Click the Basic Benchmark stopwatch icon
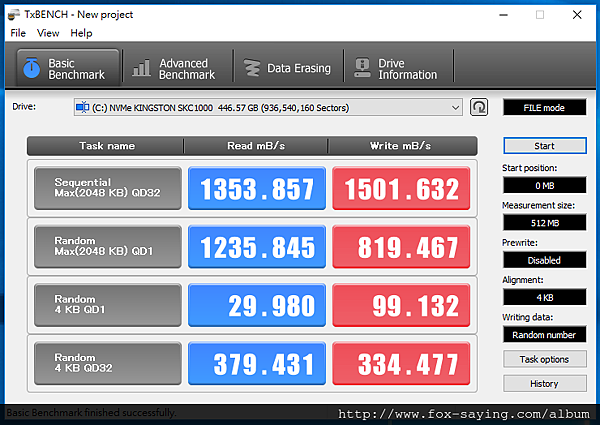The height and width of the screenshot is (425, 600). tap(31, 68)
